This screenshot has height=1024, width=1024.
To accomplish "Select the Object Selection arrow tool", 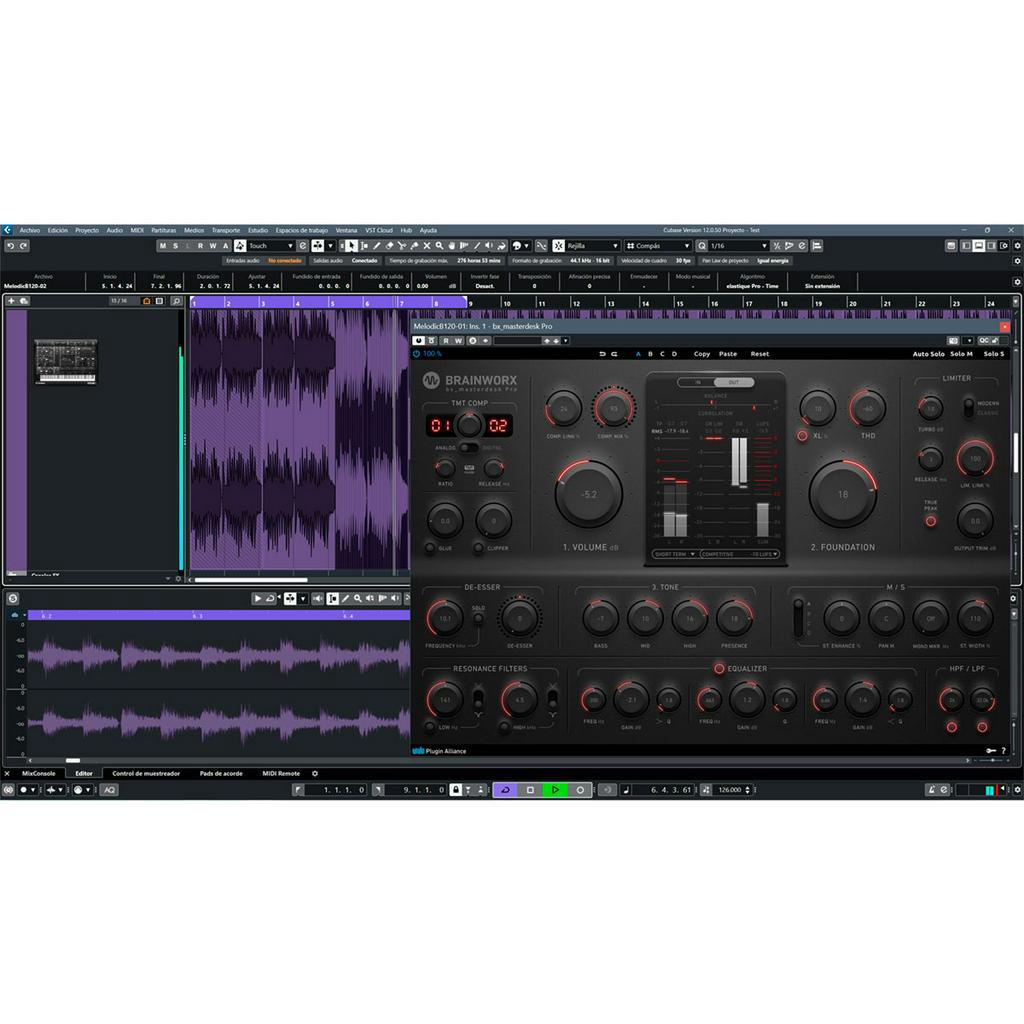I will click(351, 246).
